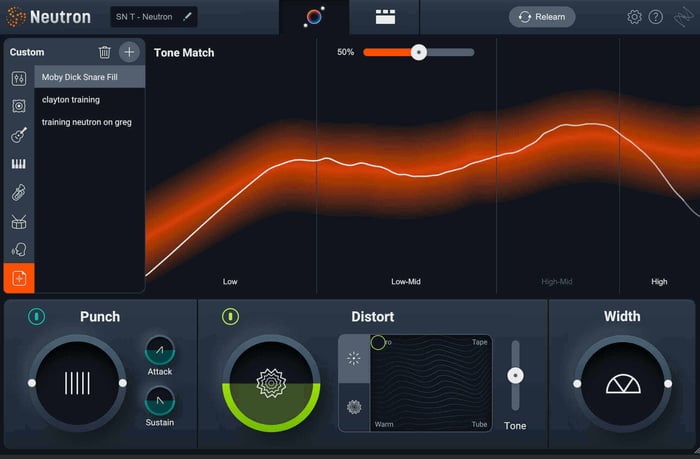700x459 pixels.
Task: Delete the selected custom target
Action: click(x=104, y=52)
